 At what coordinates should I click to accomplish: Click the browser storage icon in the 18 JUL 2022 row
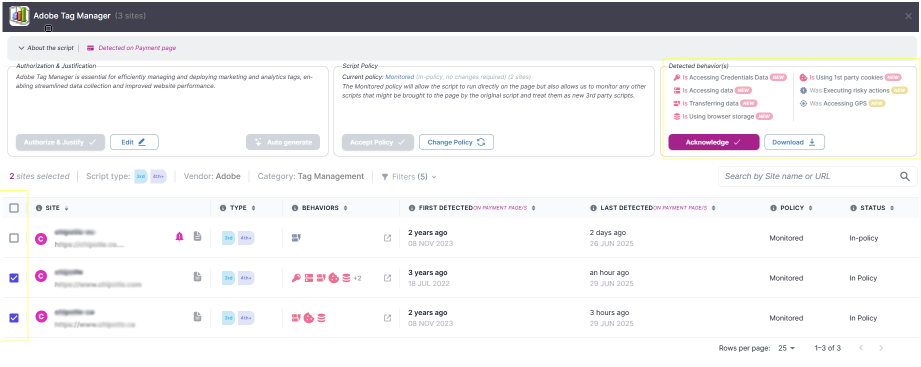tap(347, 278)
